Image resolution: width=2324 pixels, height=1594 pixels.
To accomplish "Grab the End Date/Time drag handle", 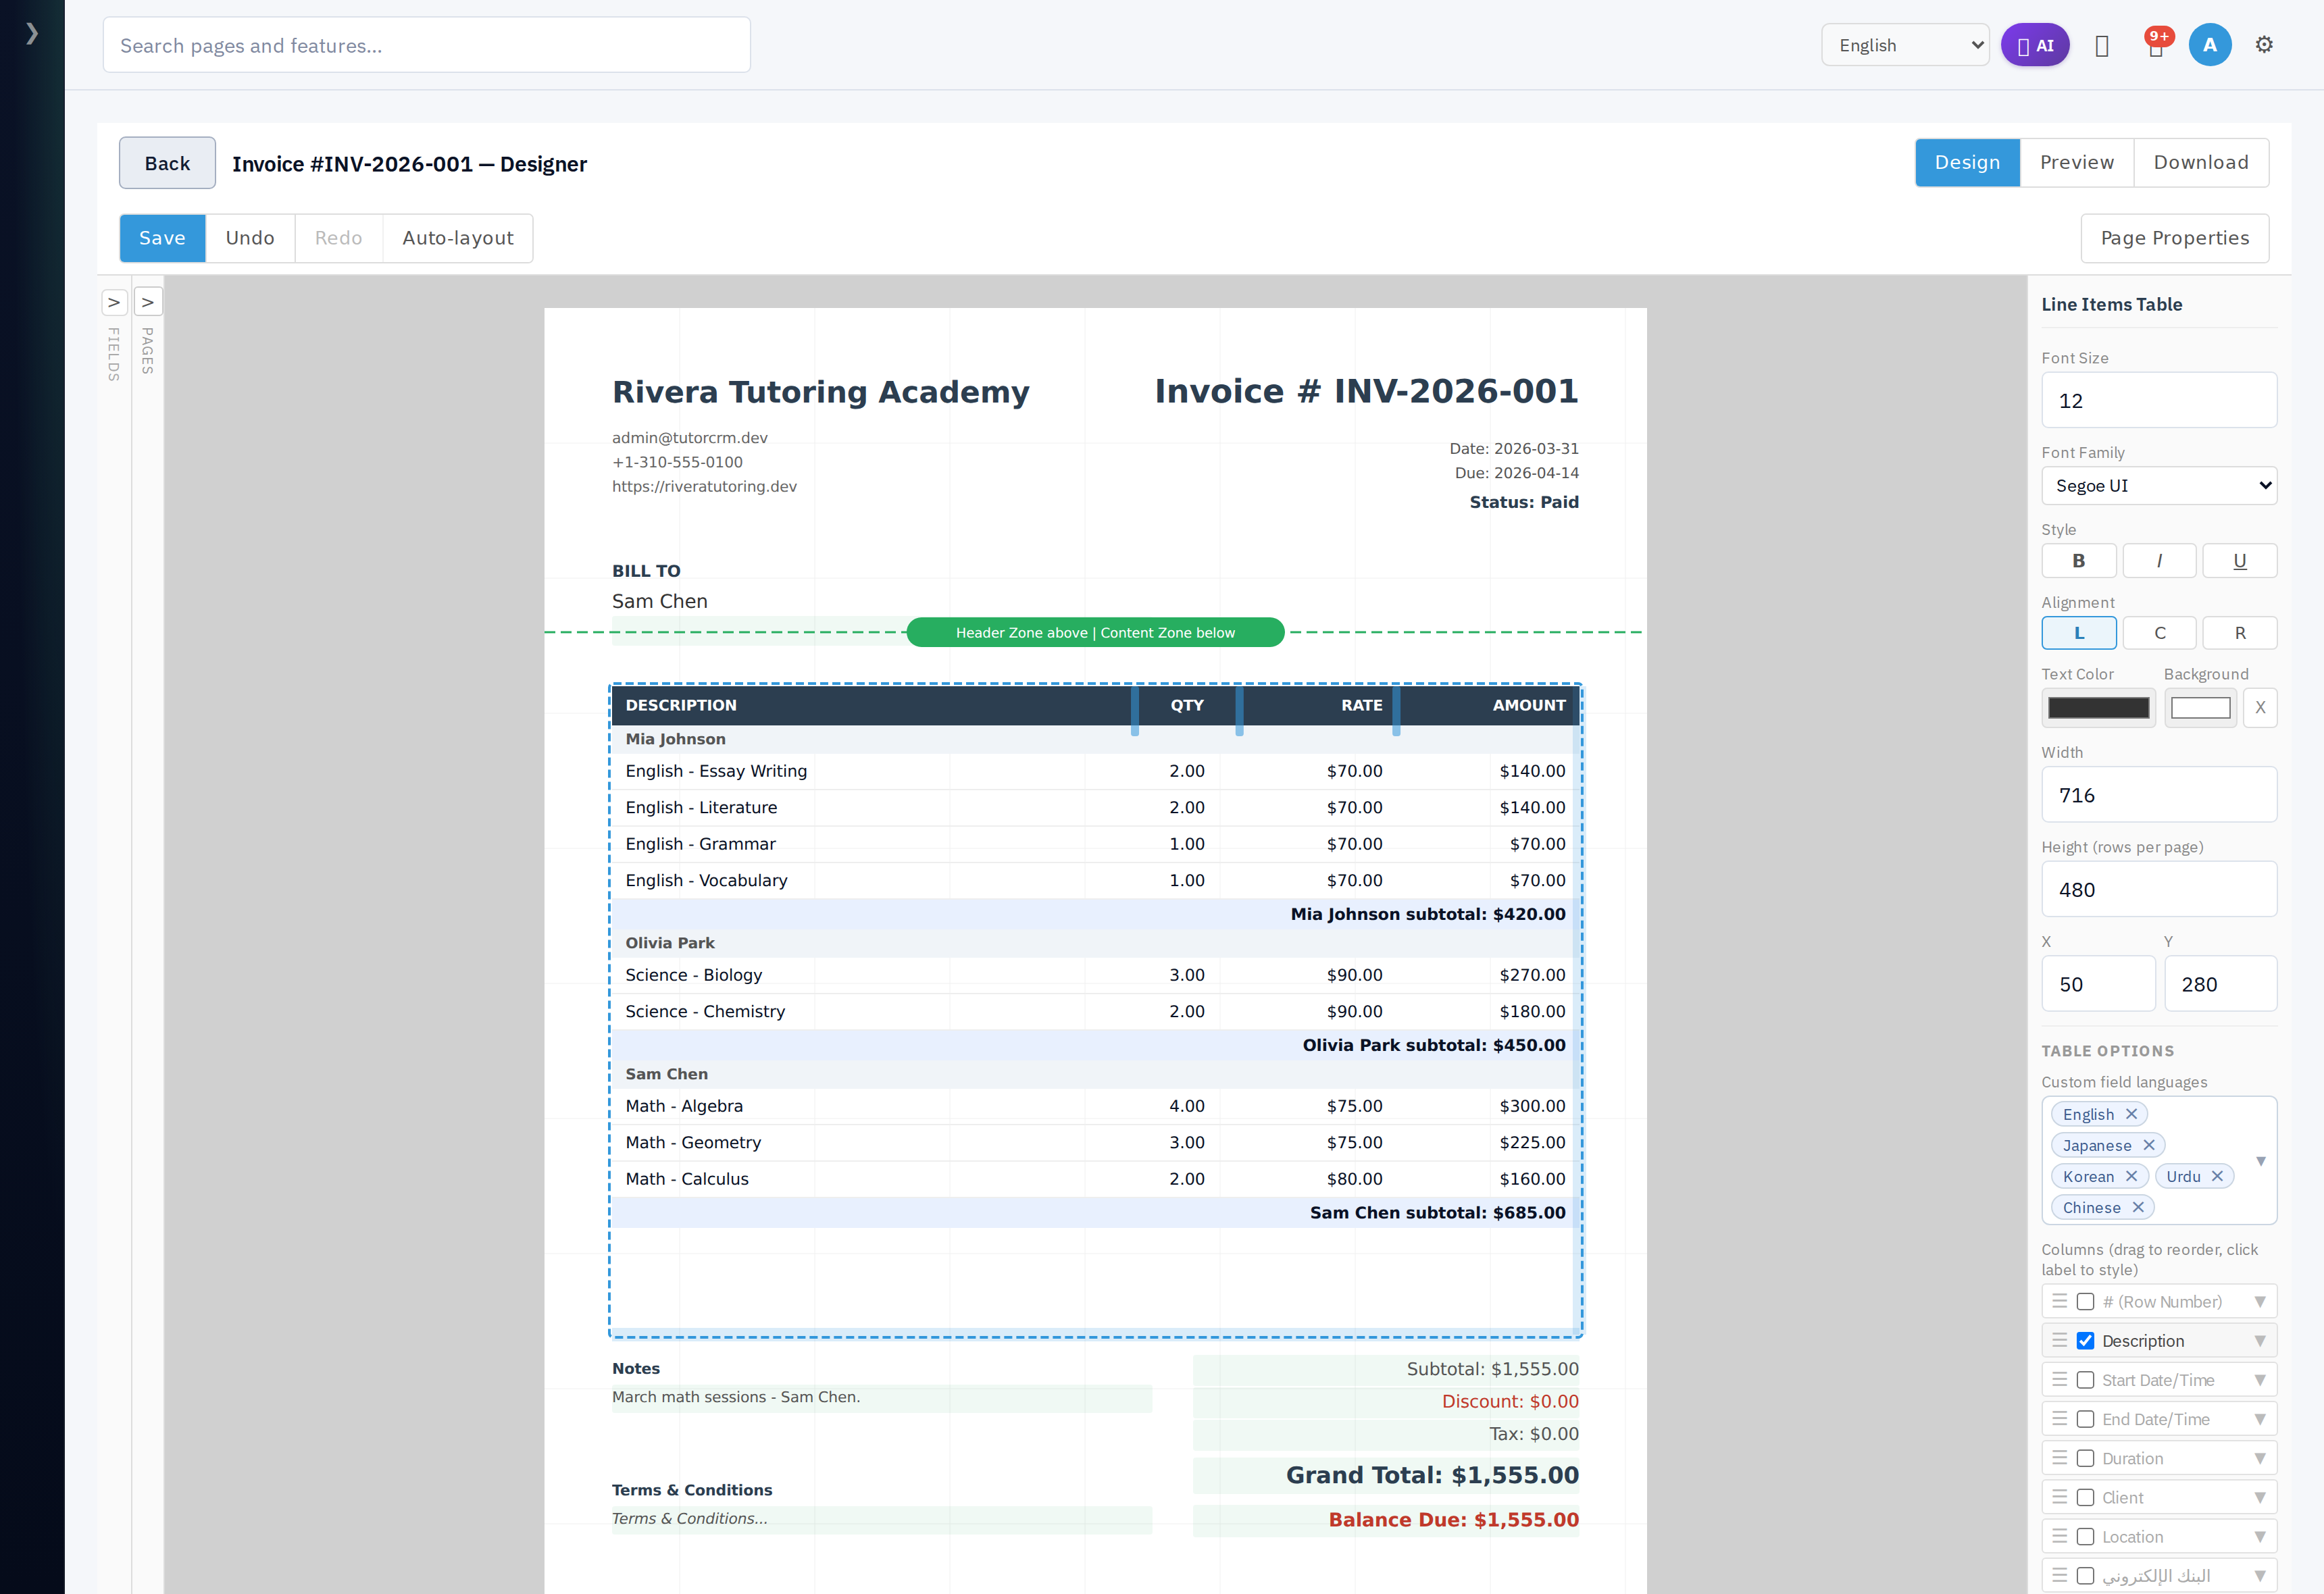I will (x=2060, y=1419).
